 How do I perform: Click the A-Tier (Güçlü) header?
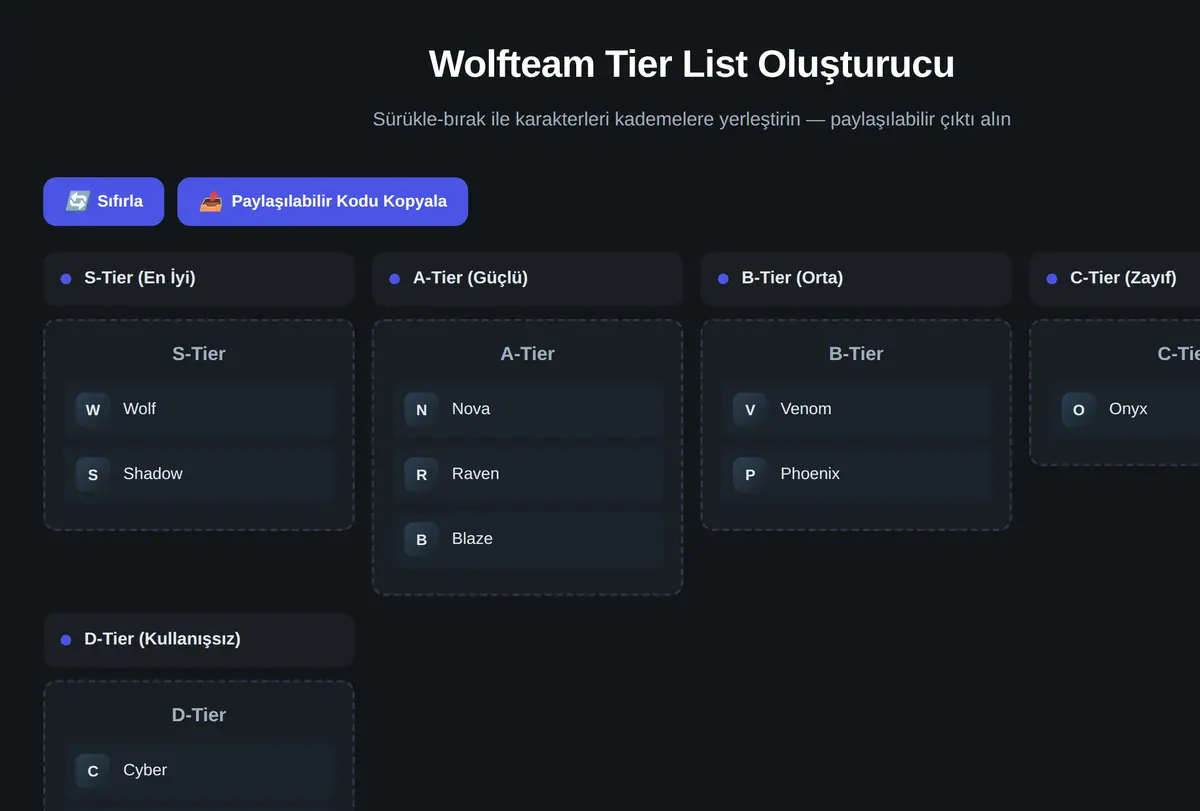[x=527, y=278]
